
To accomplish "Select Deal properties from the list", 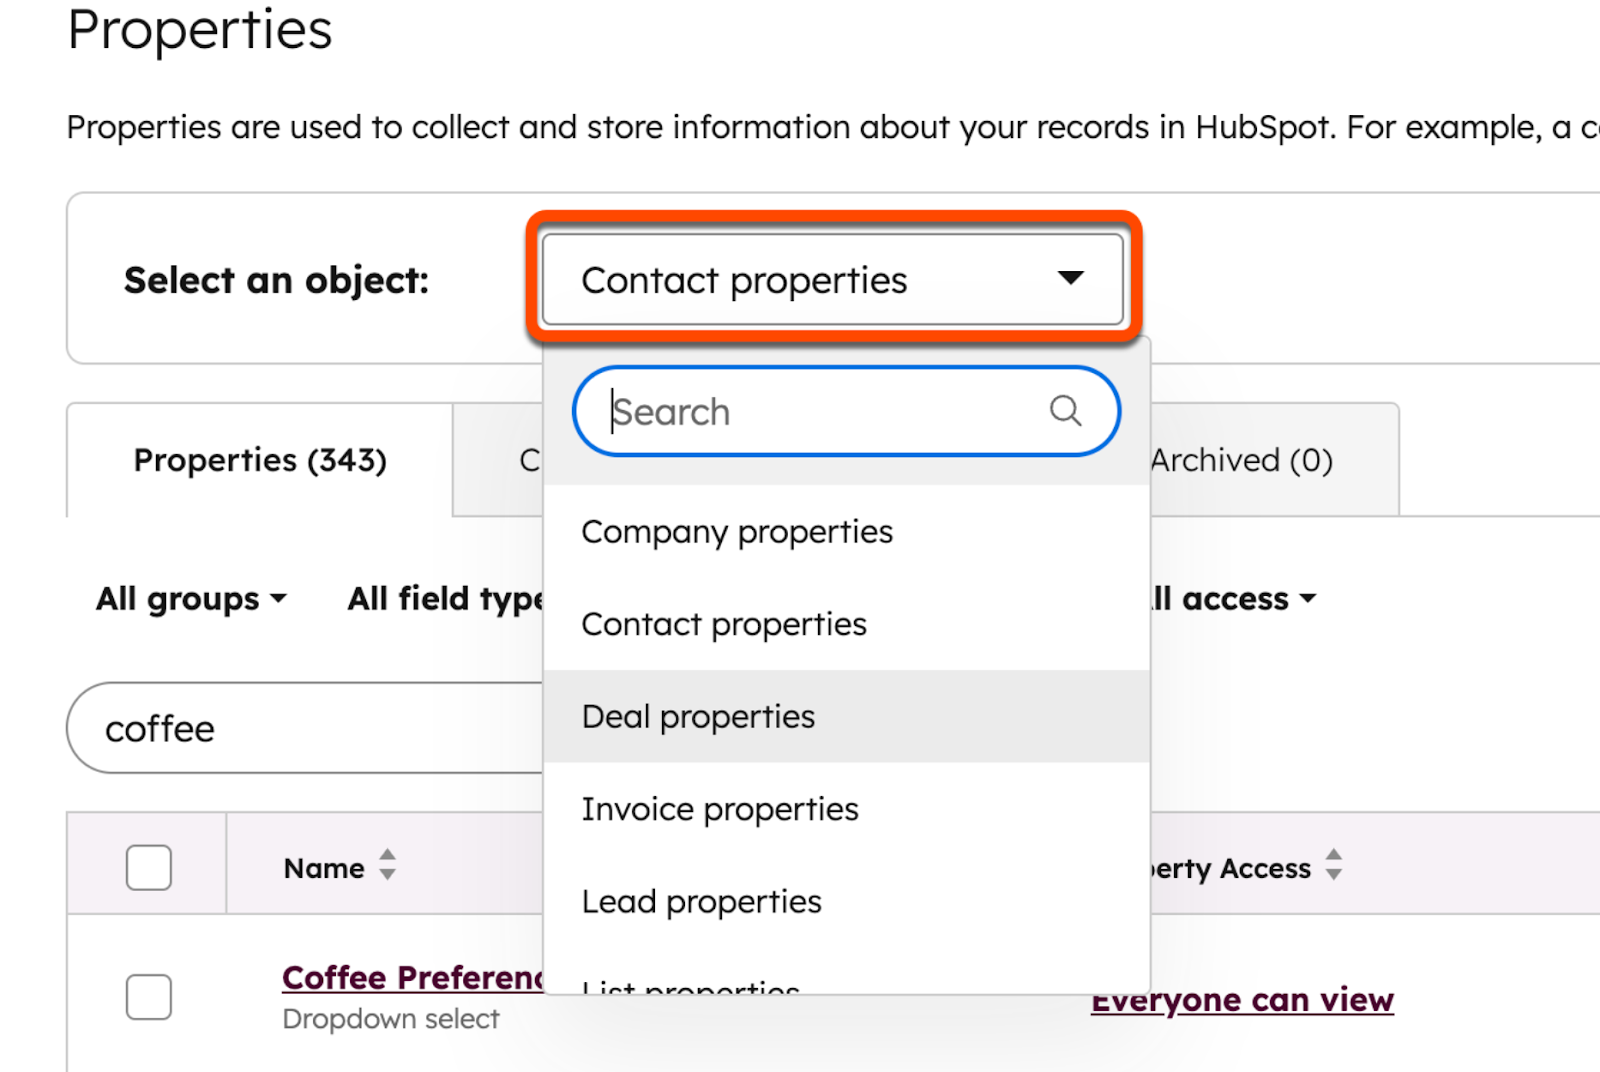I will [698, 716].
